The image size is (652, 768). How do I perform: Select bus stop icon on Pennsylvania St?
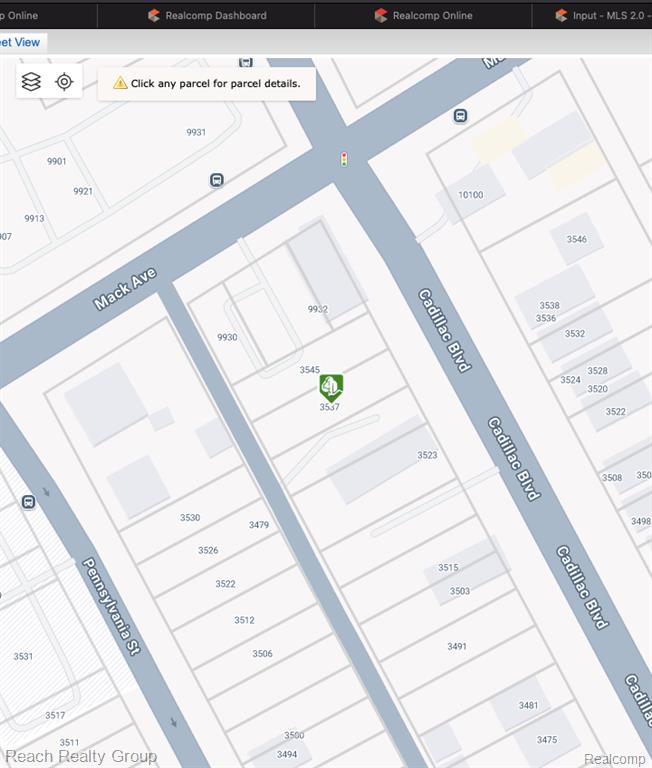point(28,502)
